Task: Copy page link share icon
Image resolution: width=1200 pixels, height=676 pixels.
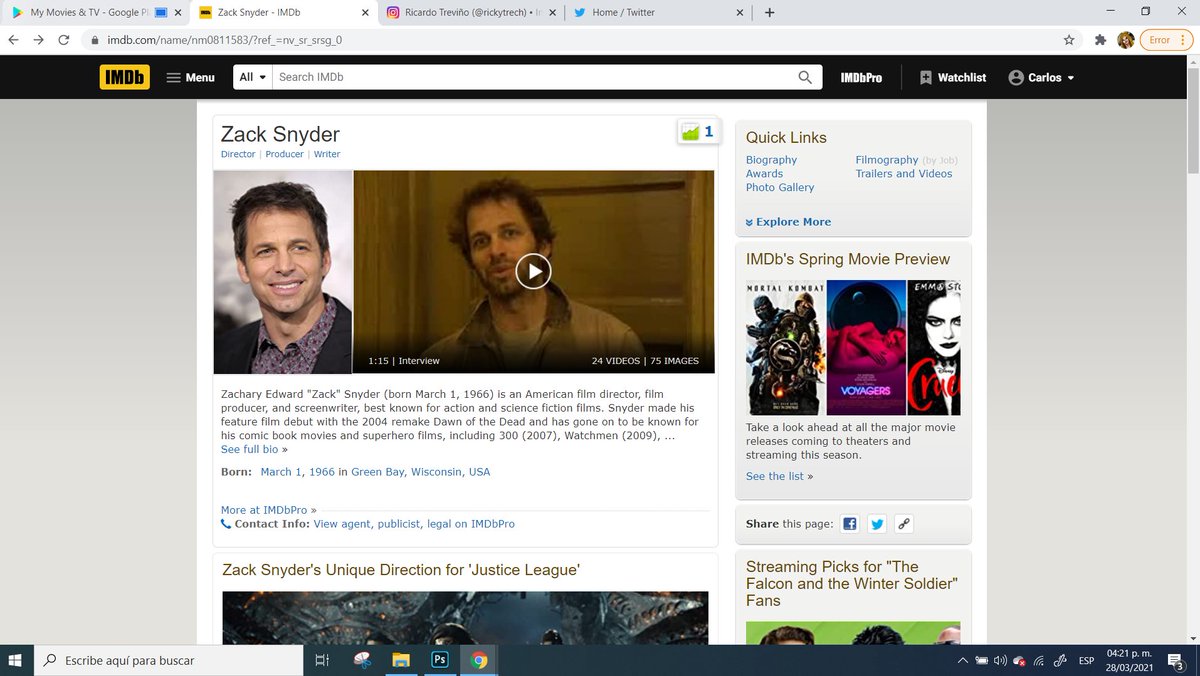Action: tap(904, 524)
